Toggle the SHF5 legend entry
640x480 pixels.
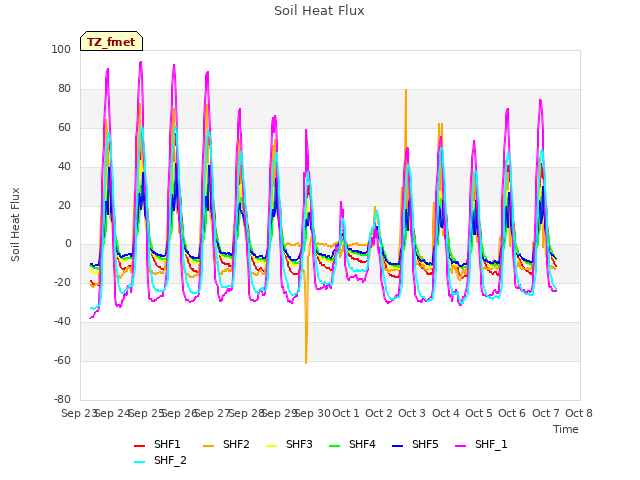click(415, 444)
